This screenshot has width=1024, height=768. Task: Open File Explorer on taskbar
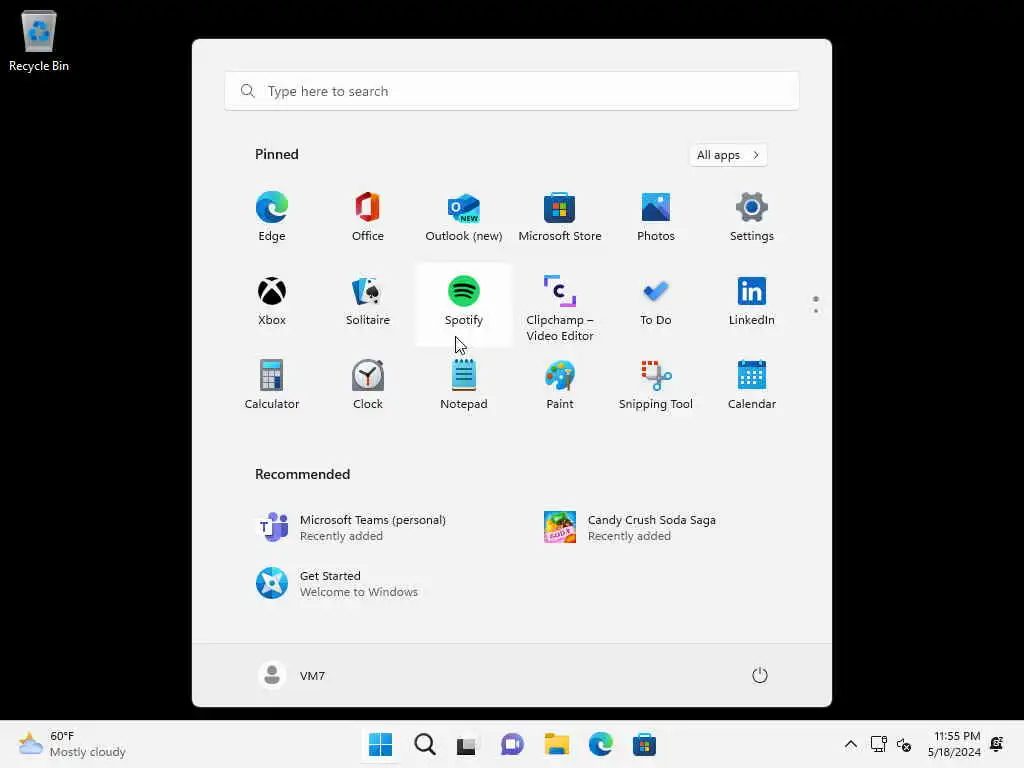pyautogui.click(x=556, y=744)
